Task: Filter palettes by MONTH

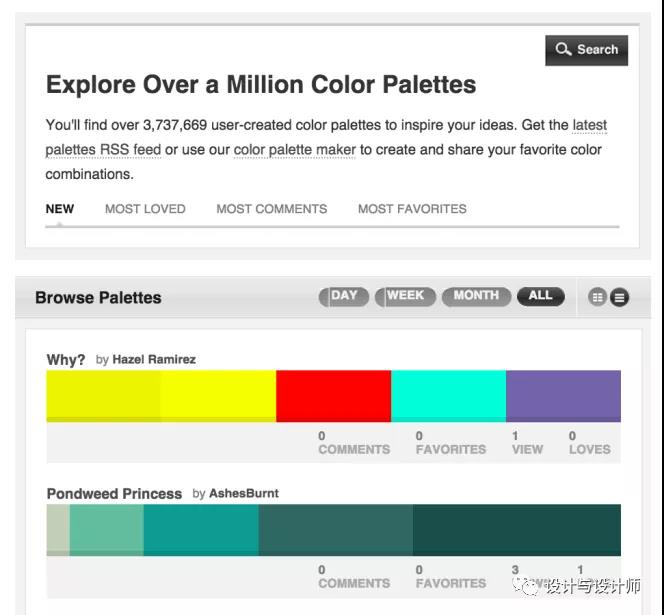Action: pos(476,296)
